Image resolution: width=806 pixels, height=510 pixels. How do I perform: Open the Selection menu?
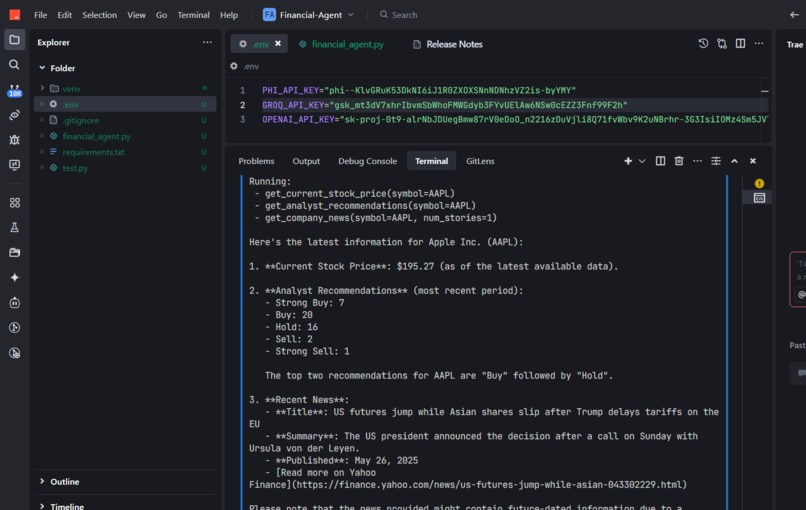click(x=99, y=15)
